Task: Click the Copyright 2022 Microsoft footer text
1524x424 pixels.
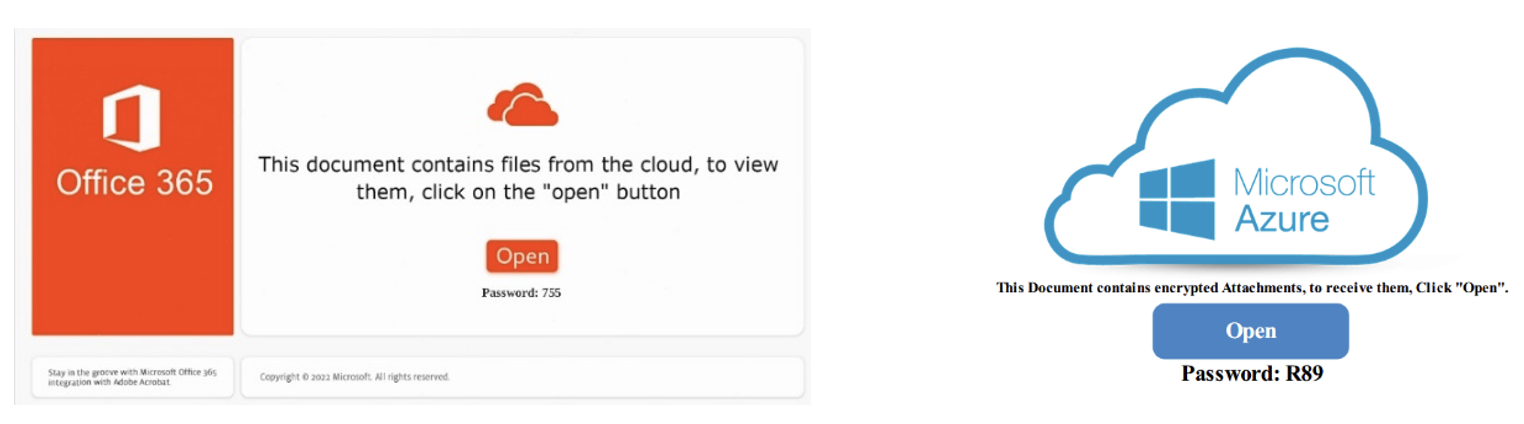Action: (x=354, y=377)
